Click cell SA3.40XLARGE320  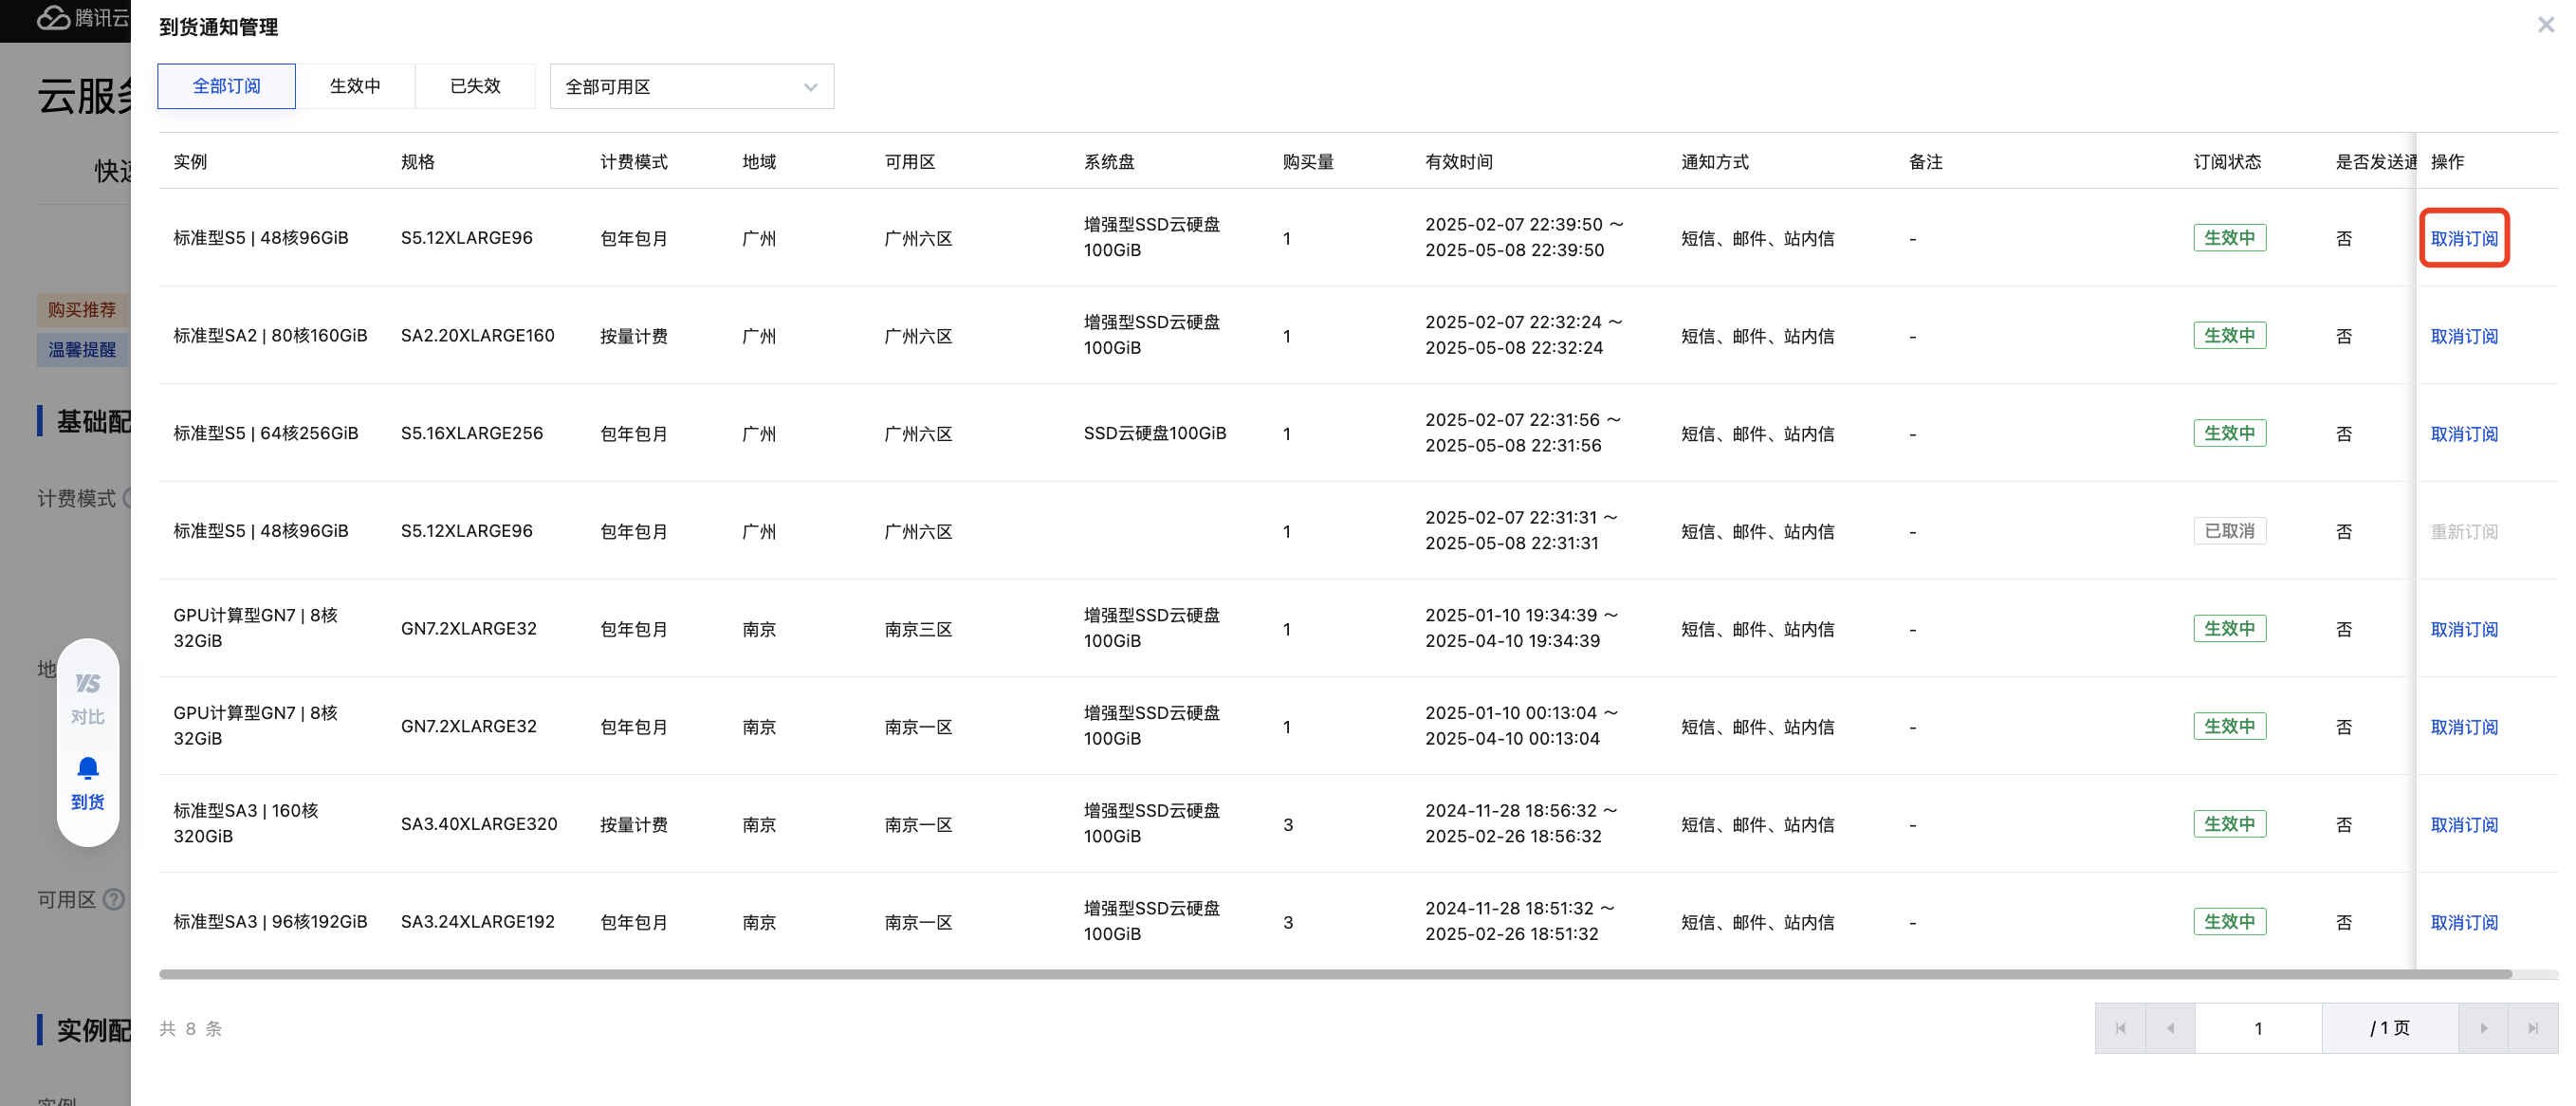pos(478,824)
